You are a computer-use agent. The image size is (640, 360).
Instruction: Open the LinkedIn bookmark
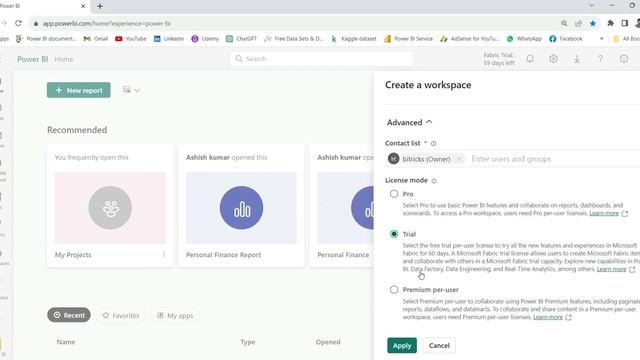click(x=169, y=39)
